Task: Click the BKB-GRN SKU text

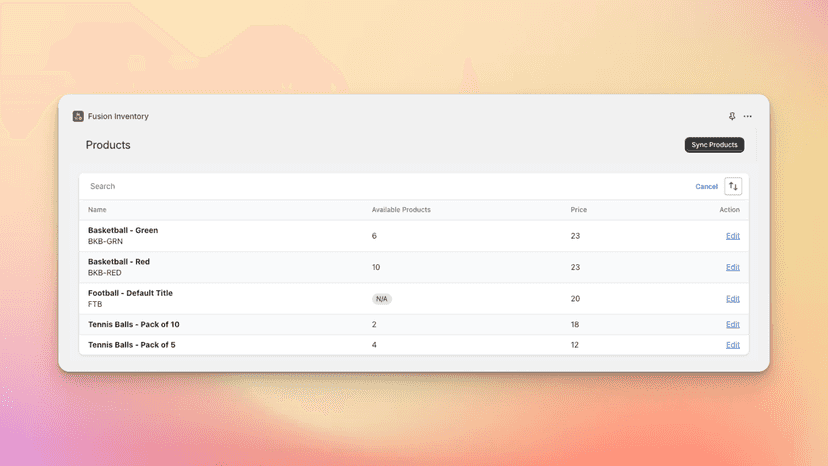Action: [105, 241]
